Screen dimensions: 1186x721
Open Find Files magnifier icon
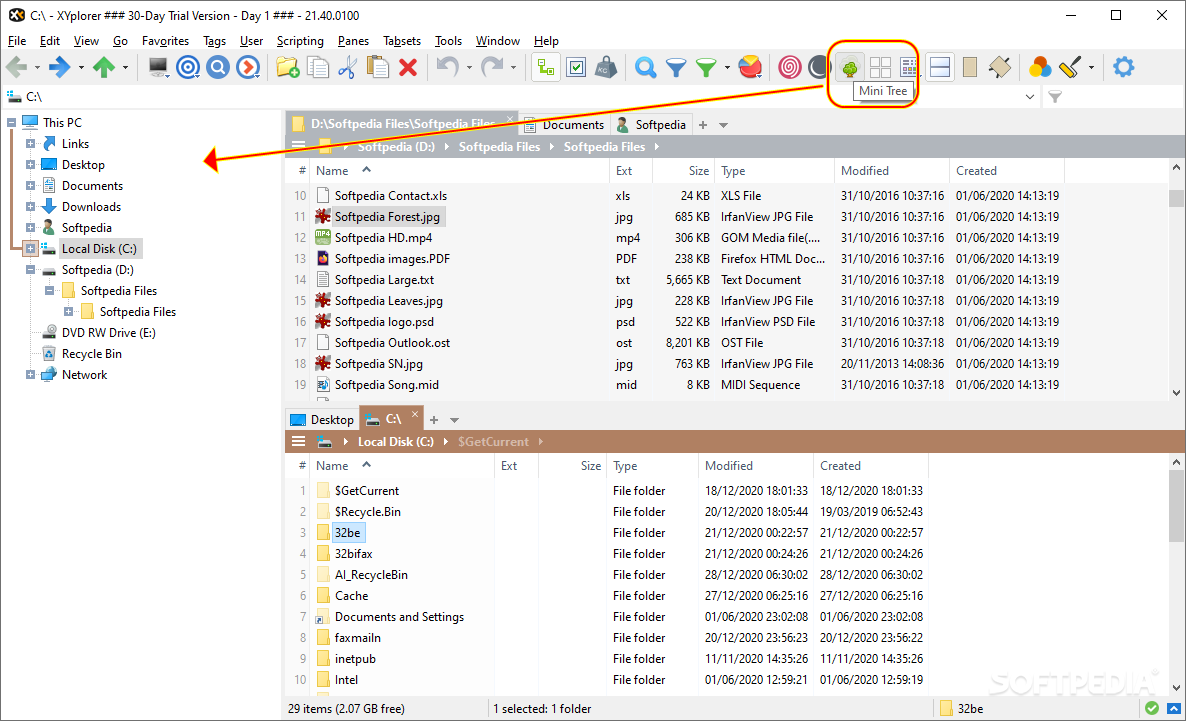(645, 67)
